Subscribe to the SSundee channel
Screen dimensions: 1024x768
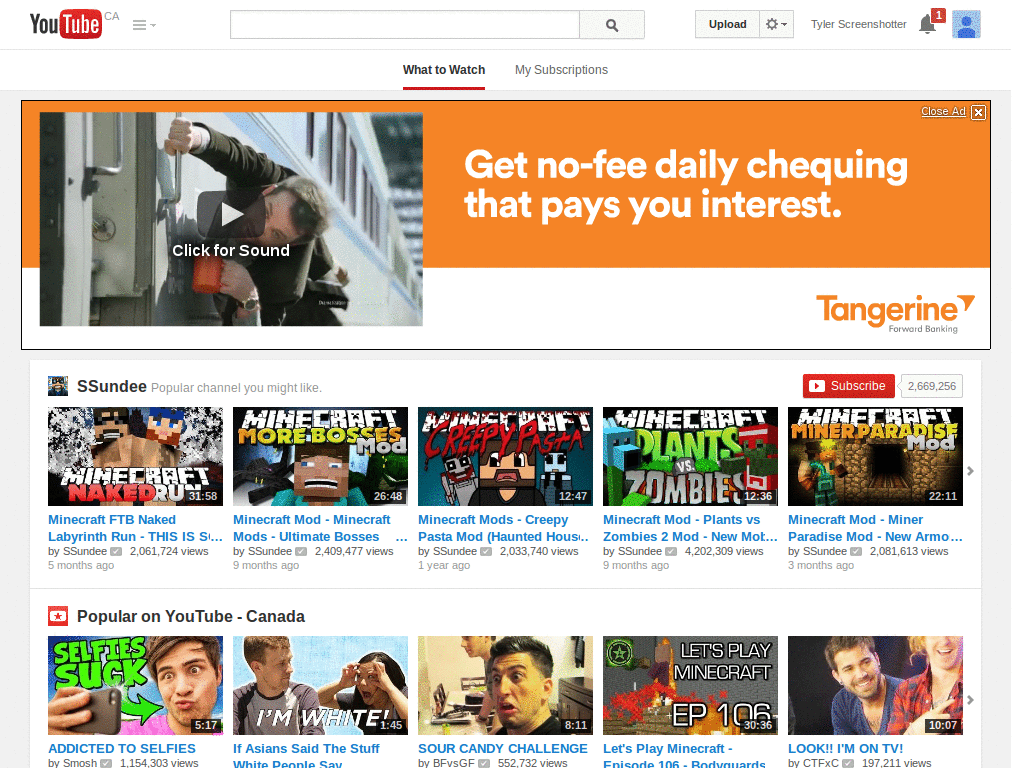pos(848,386)
